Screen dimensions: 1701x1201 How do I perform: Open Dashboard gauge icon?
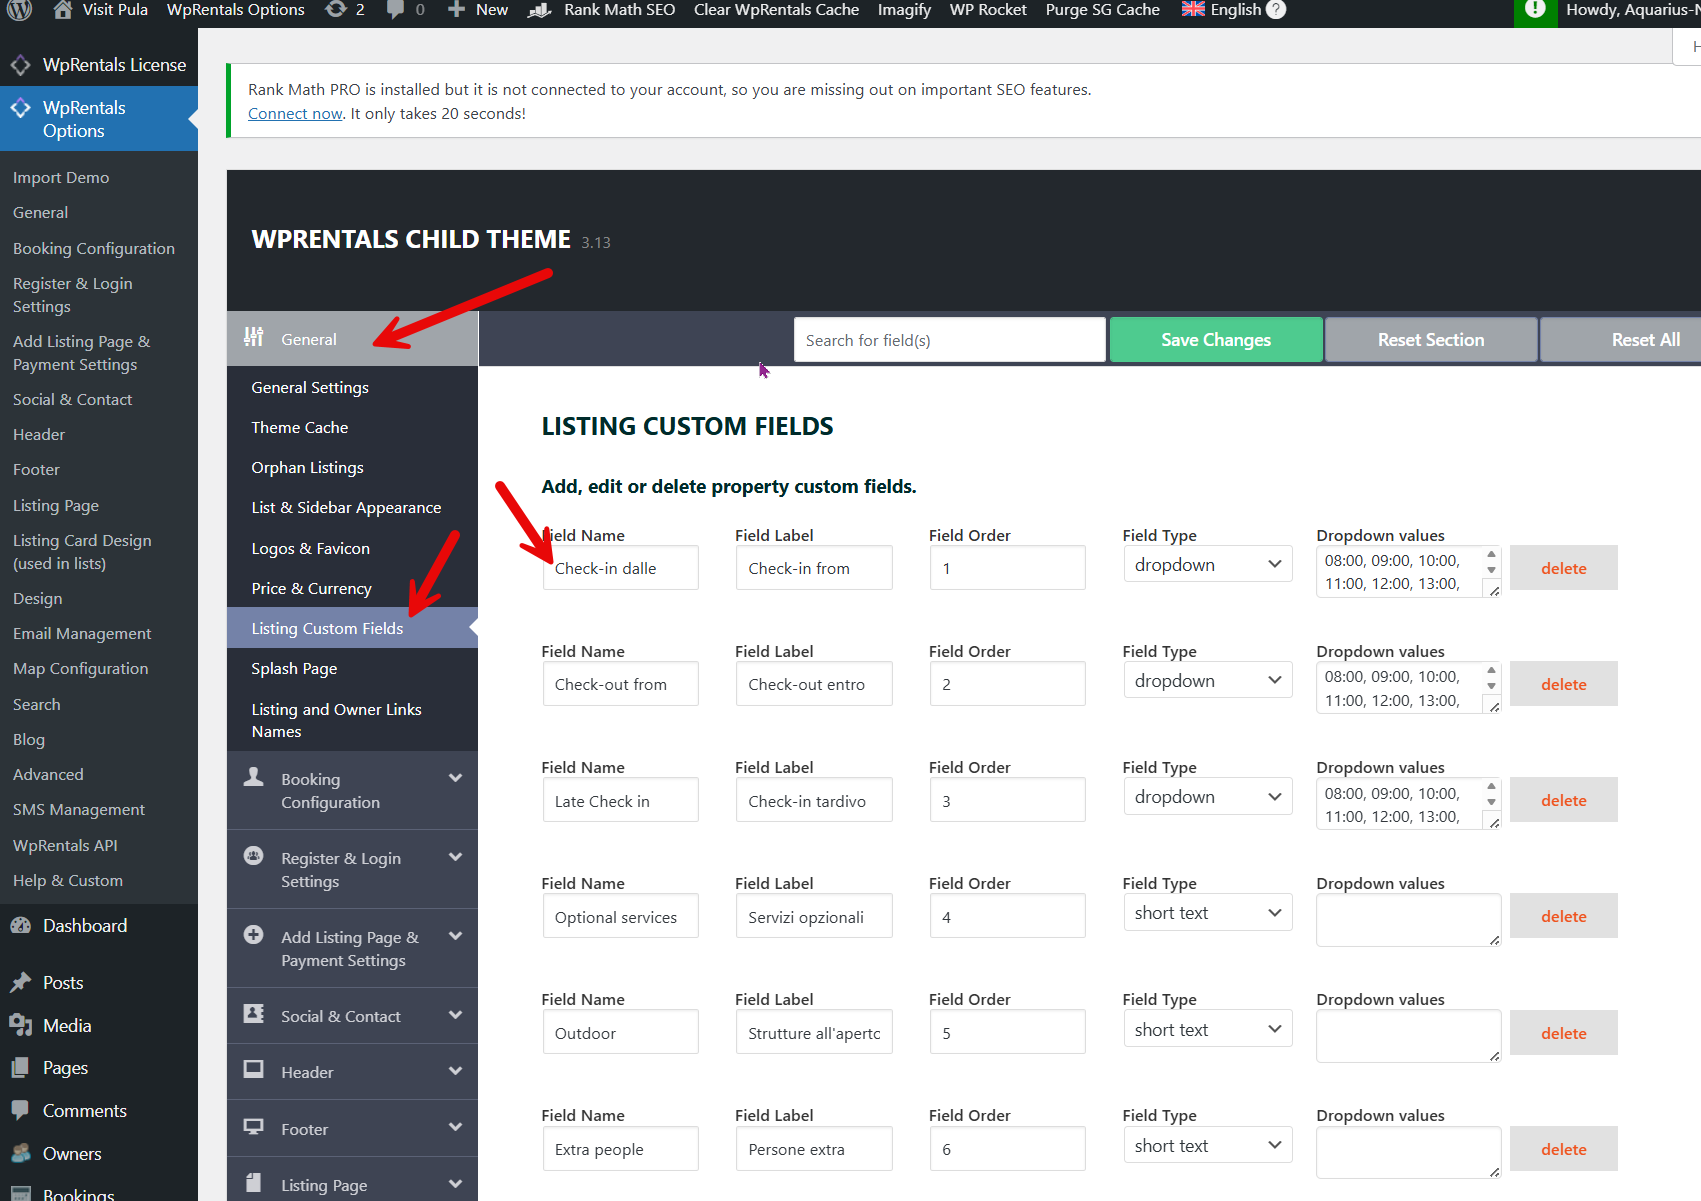[x=20, y=926]
